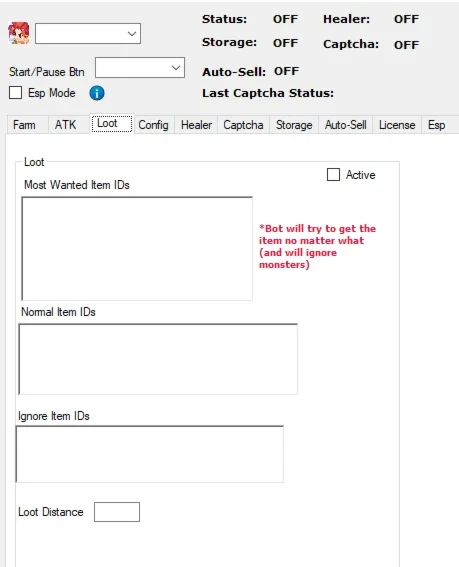459x567 pixels.
Task: Open the Captcha tab
Action: [x=243, y=125]
